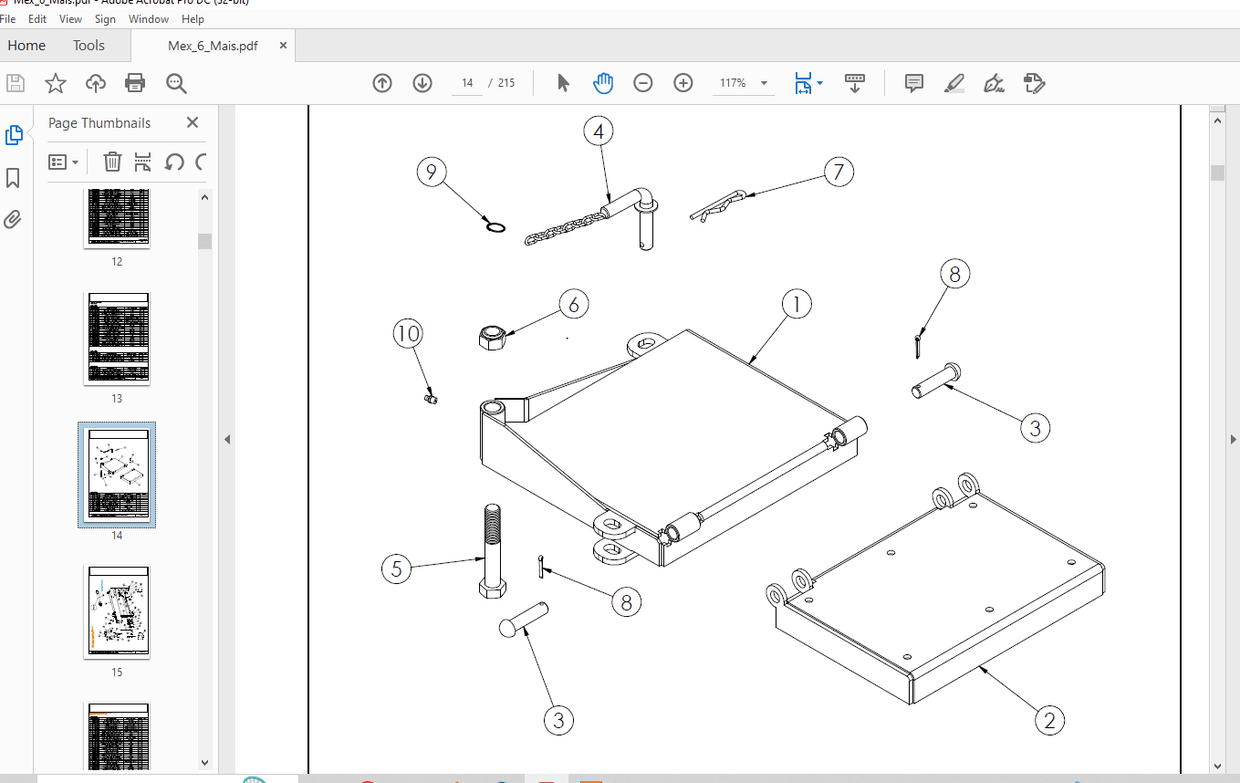Screen dimensions: 1240x783
Task: Close the Page Thumbnails pane
Action: click(192, 123)
